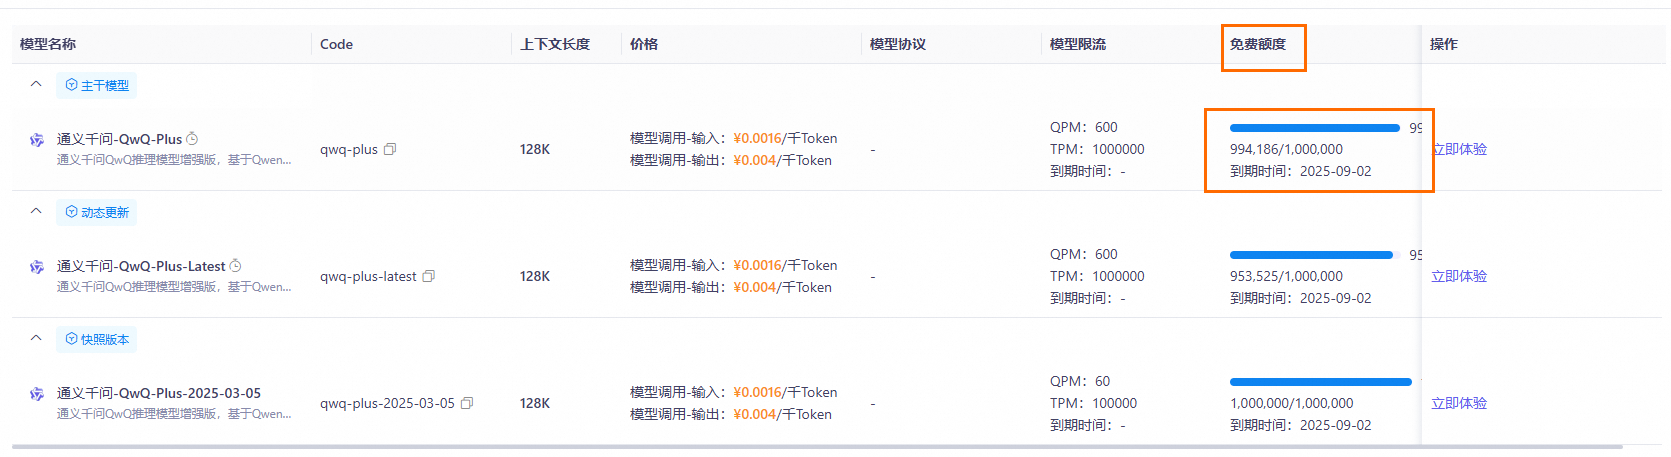Collapse the 动态更新 group chevron
Screen dimensions: 1671x457
36,211
